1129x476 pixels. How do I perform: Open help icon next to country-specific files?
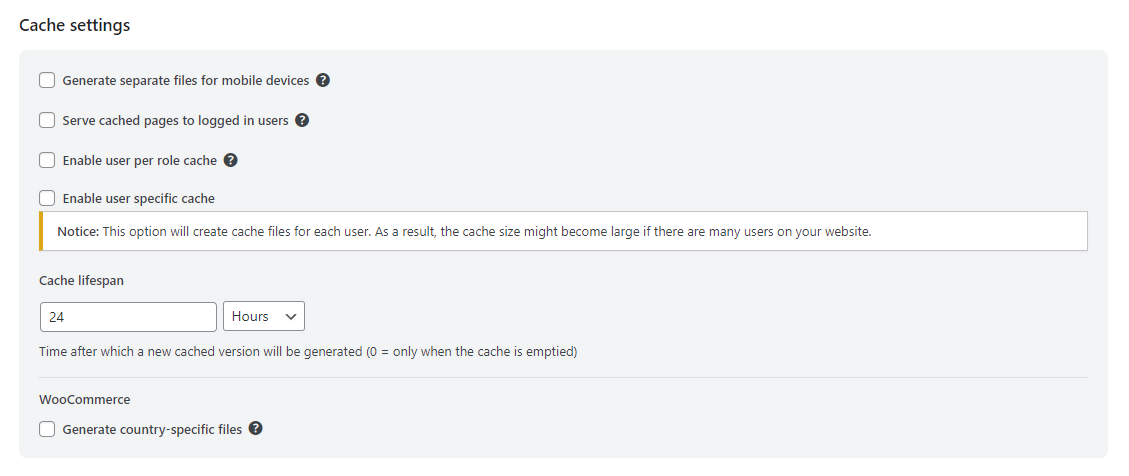click(x=255, y=429)
